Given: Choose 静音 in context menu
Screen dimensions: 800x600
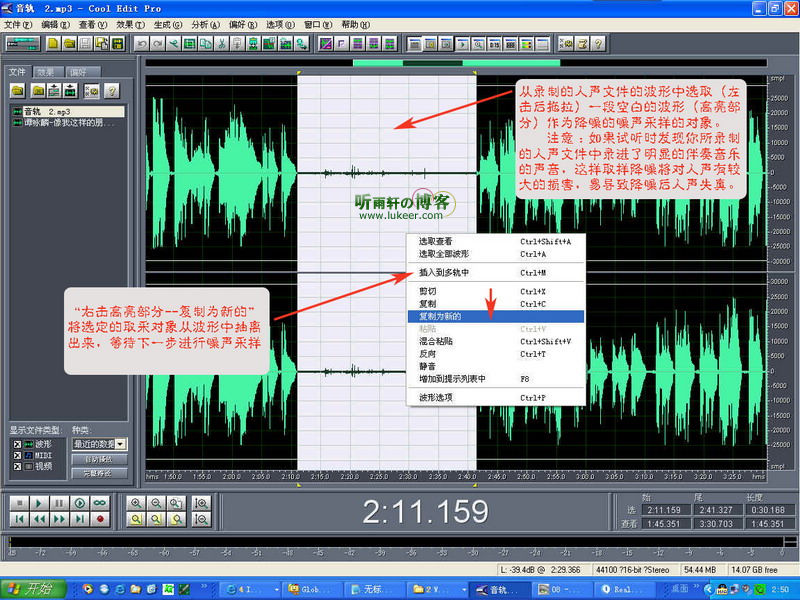Looking at the screenshot, I should coord(495,366).
